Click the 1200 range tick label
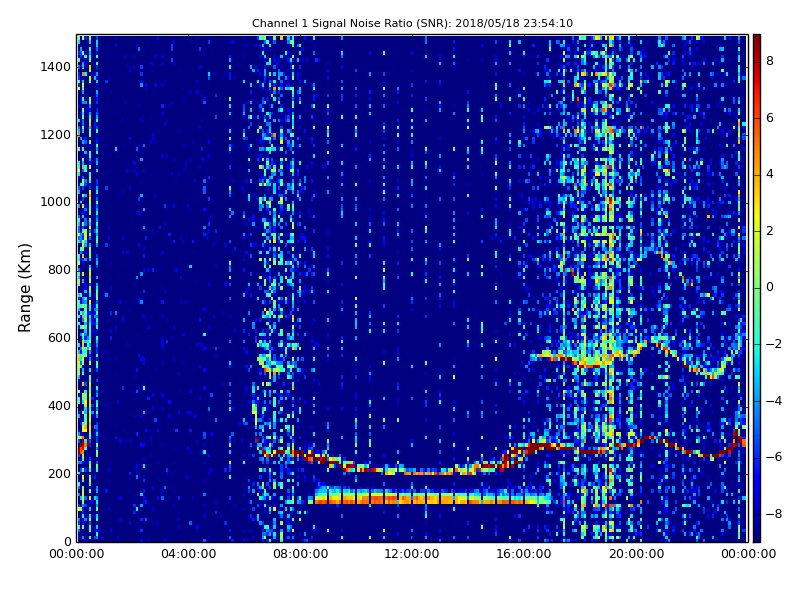This screenshot has height=600, width=800. (56, 135)
